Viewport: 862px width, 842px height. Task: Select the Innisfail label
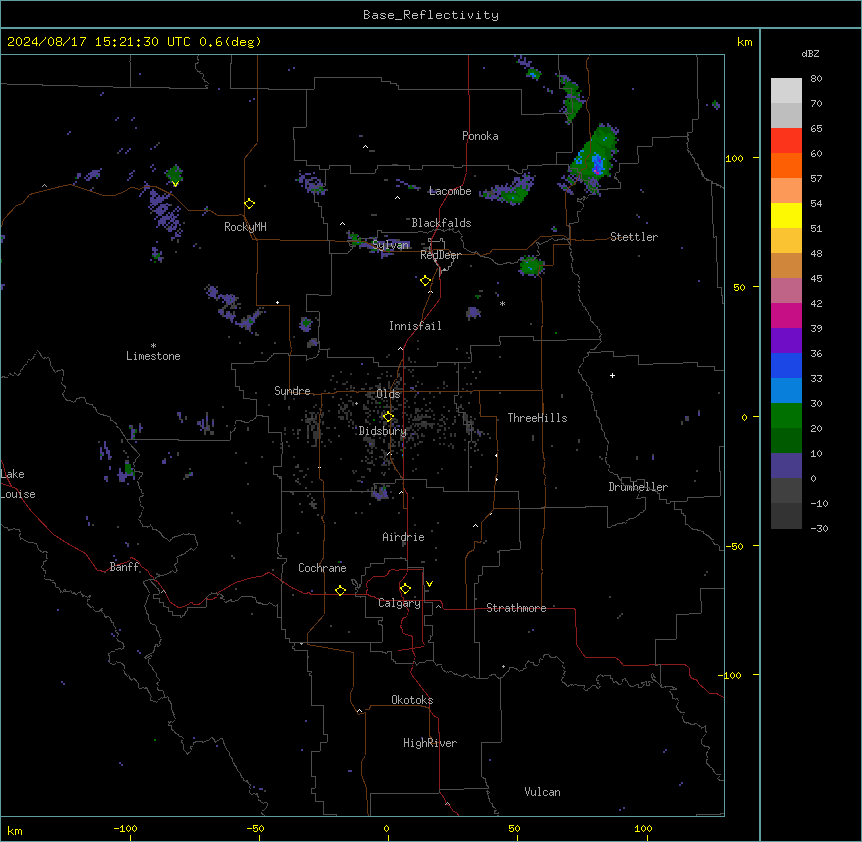415,326
